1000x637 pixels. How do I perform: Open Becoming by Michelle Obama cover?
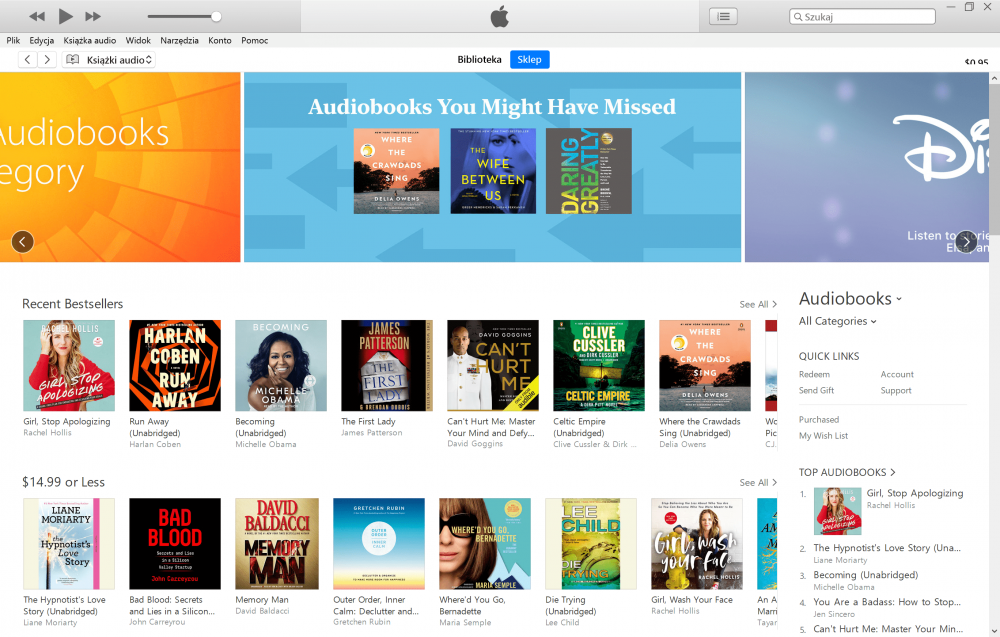281,365
